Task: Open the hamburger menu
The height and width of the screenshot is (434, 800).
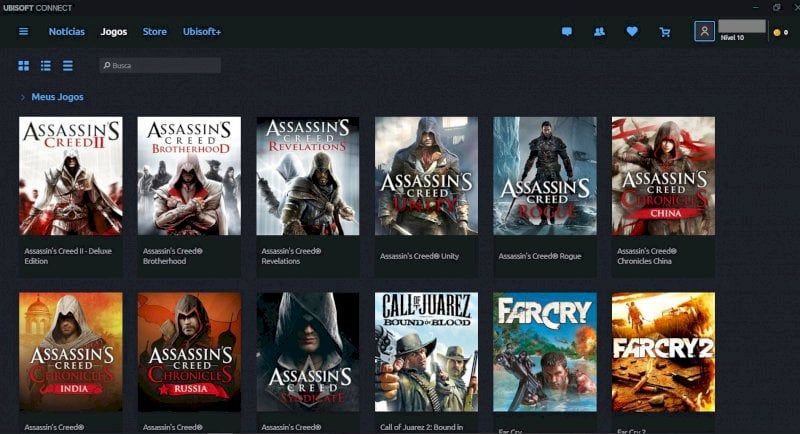Action: pyautogui.click(x=23, y=32)
